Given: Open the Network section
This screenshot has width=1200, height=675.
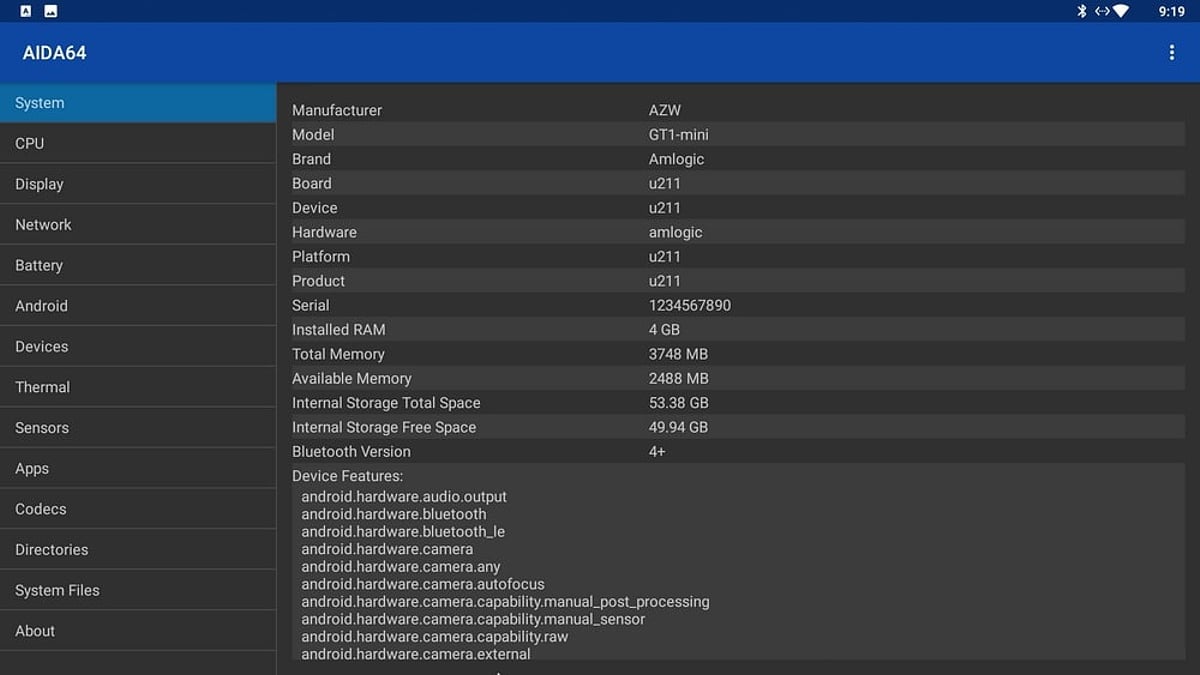Looking at the screenshot, I should (x=138, y=225).
